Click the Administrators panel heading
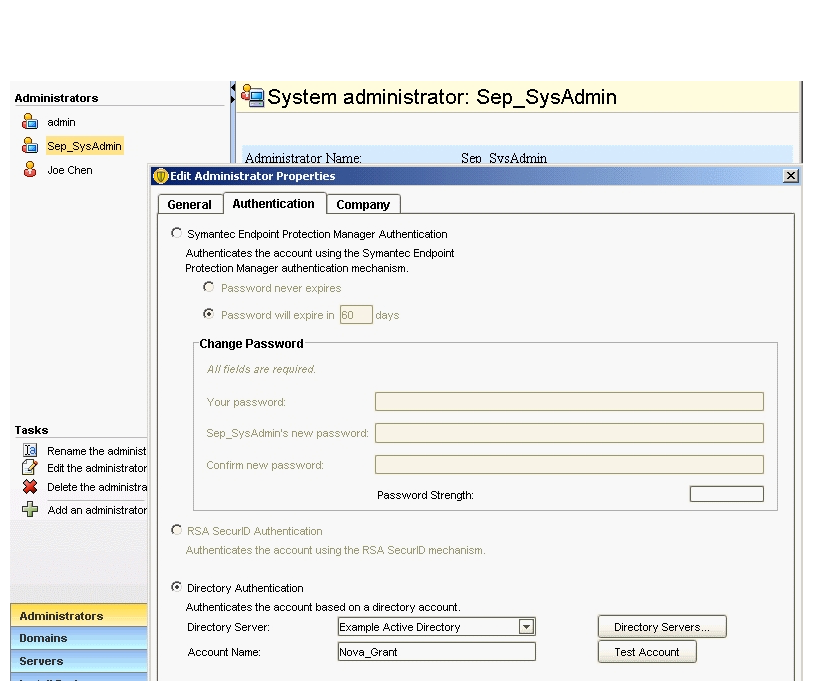 click(57, 98)
